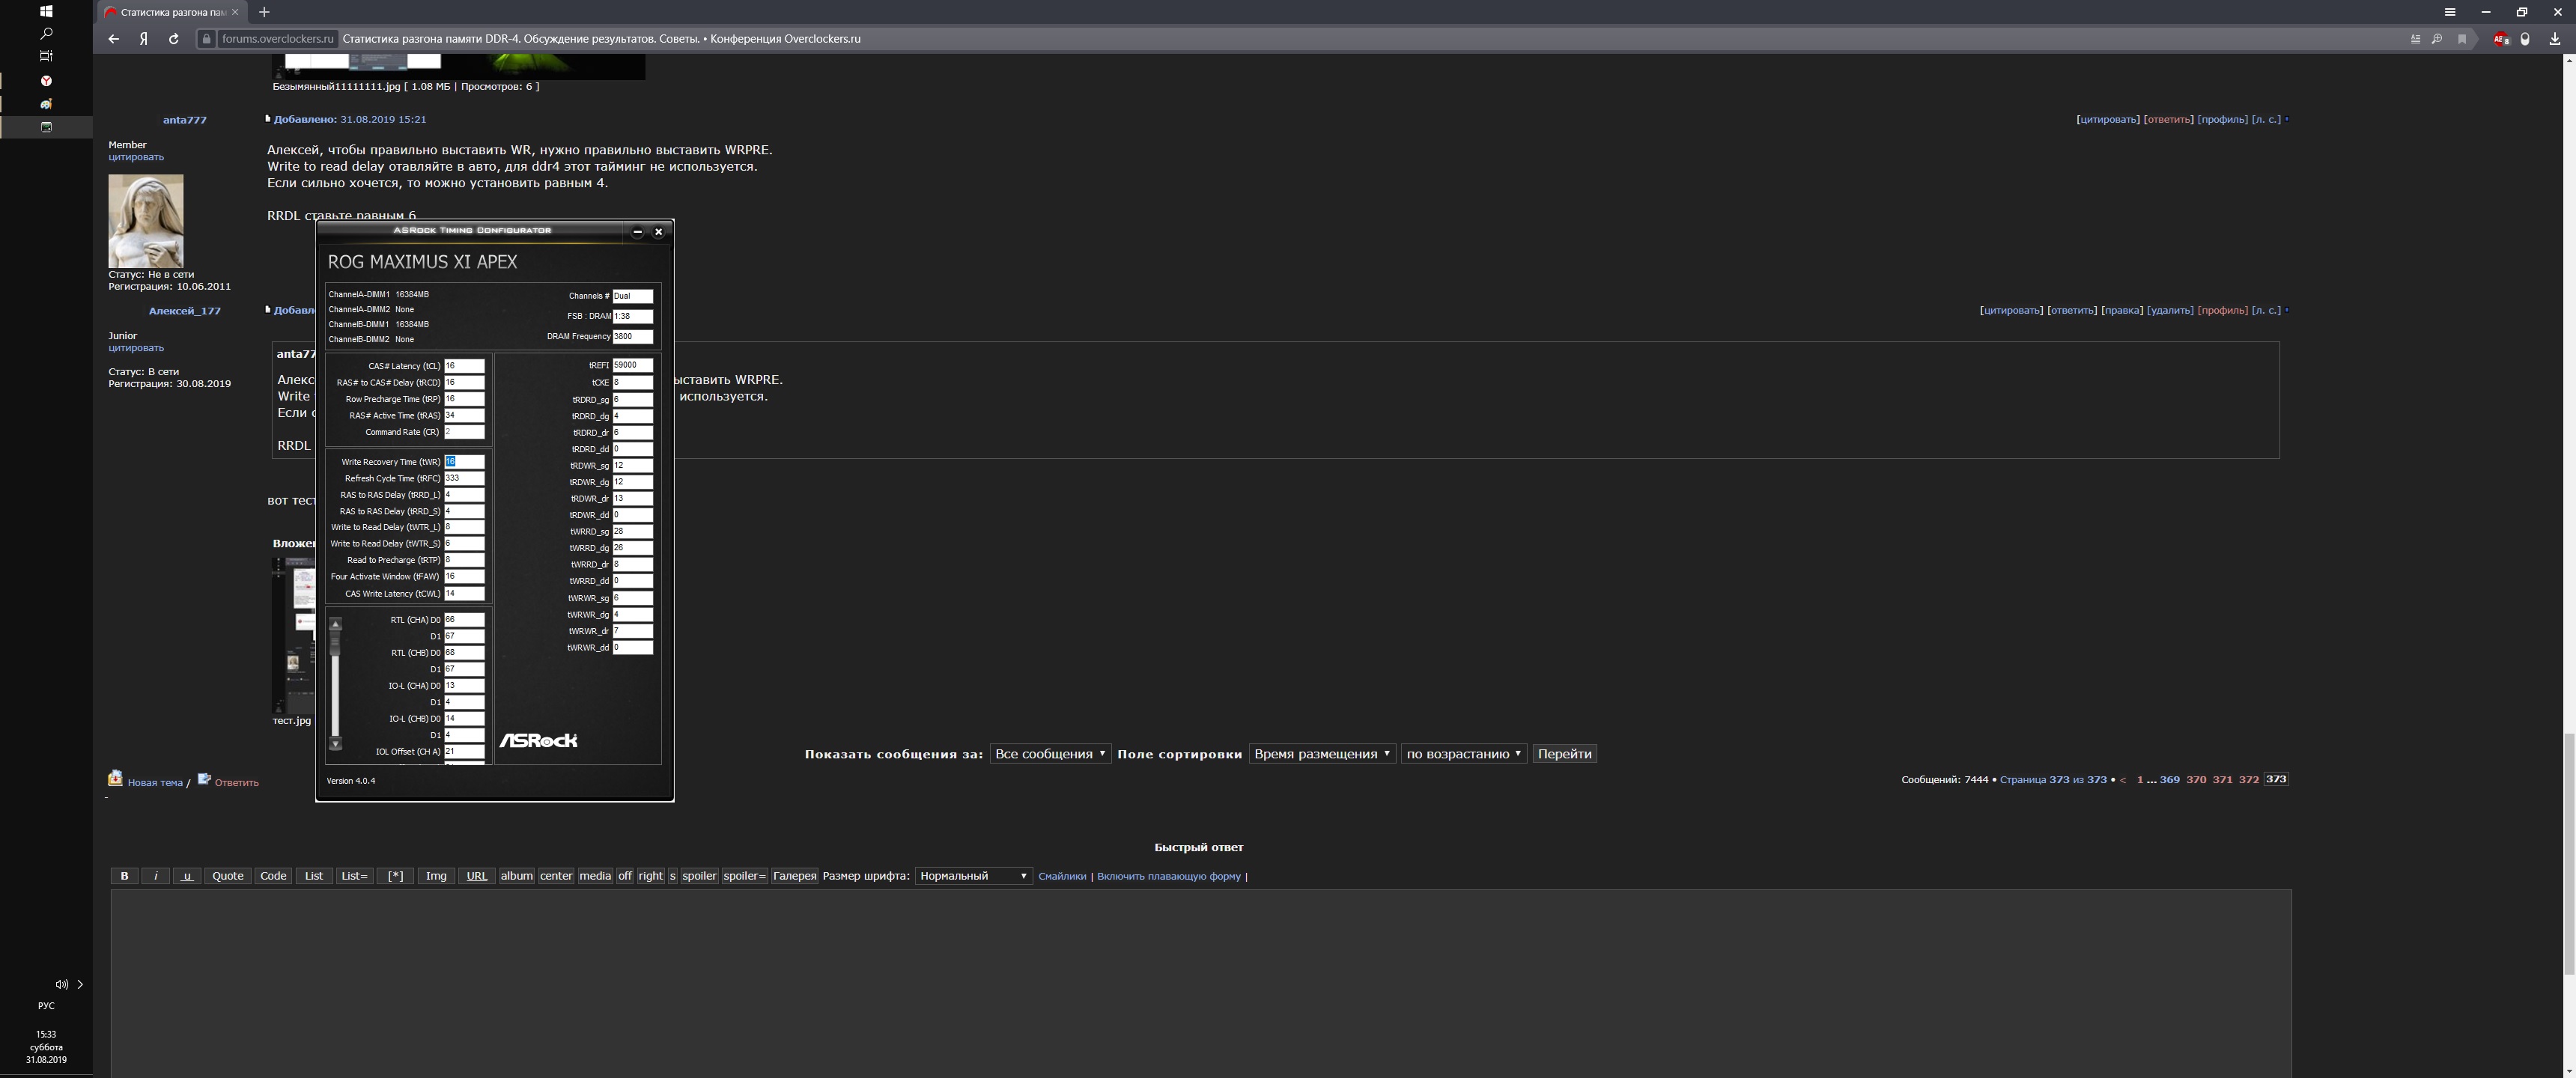2576x1078 pixels.
Task: Open a new browser tab
Action: pos(264,12)
